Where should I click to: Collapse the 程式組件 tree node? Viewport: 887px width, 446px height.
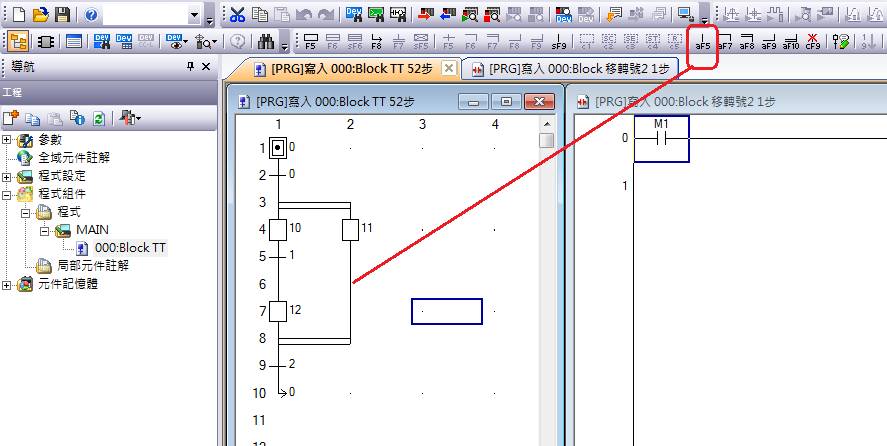[7, 194]
